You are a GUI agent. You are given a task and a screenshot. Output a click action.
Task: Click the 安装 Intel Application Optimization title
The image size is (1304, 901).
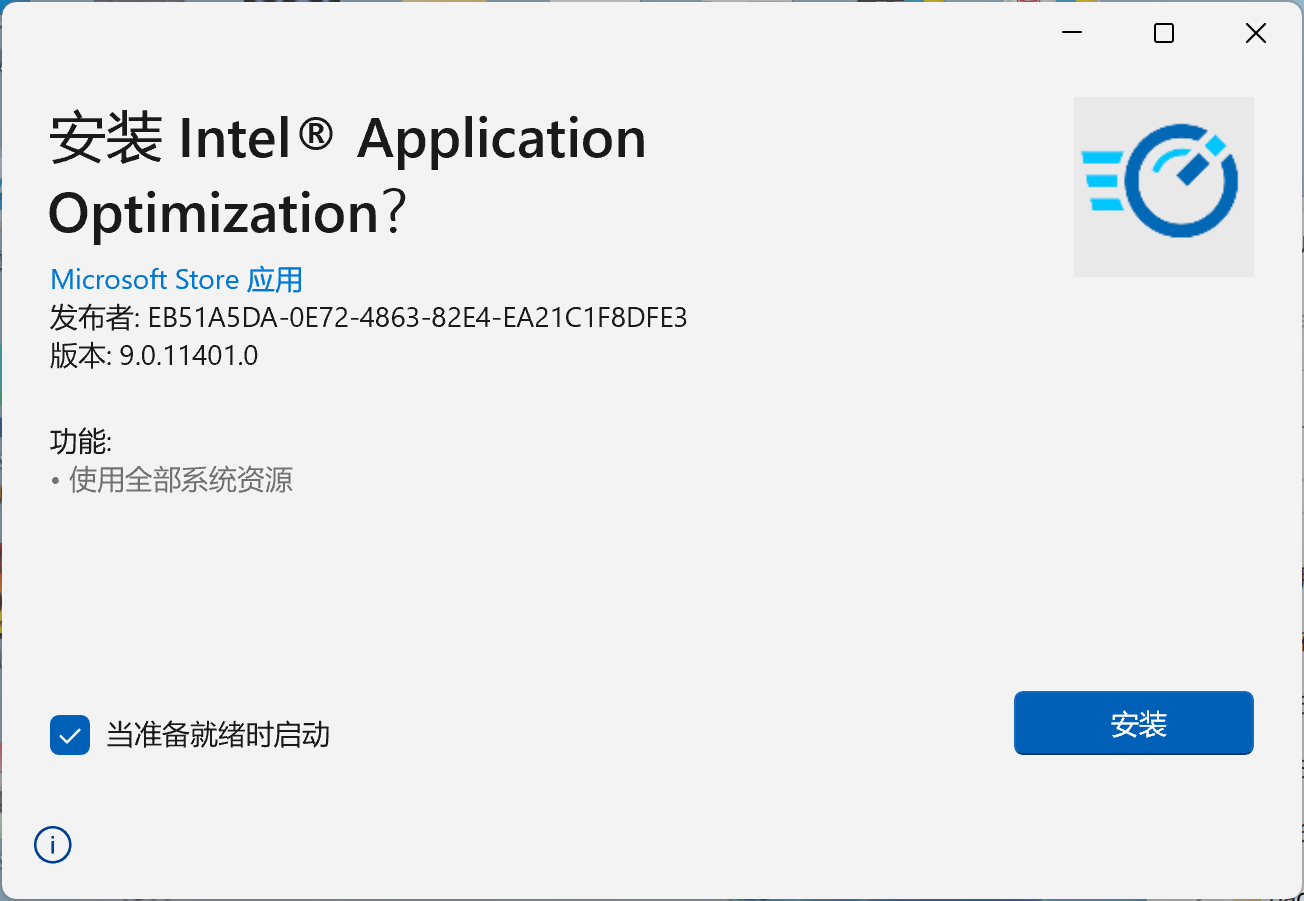[347, 175]
